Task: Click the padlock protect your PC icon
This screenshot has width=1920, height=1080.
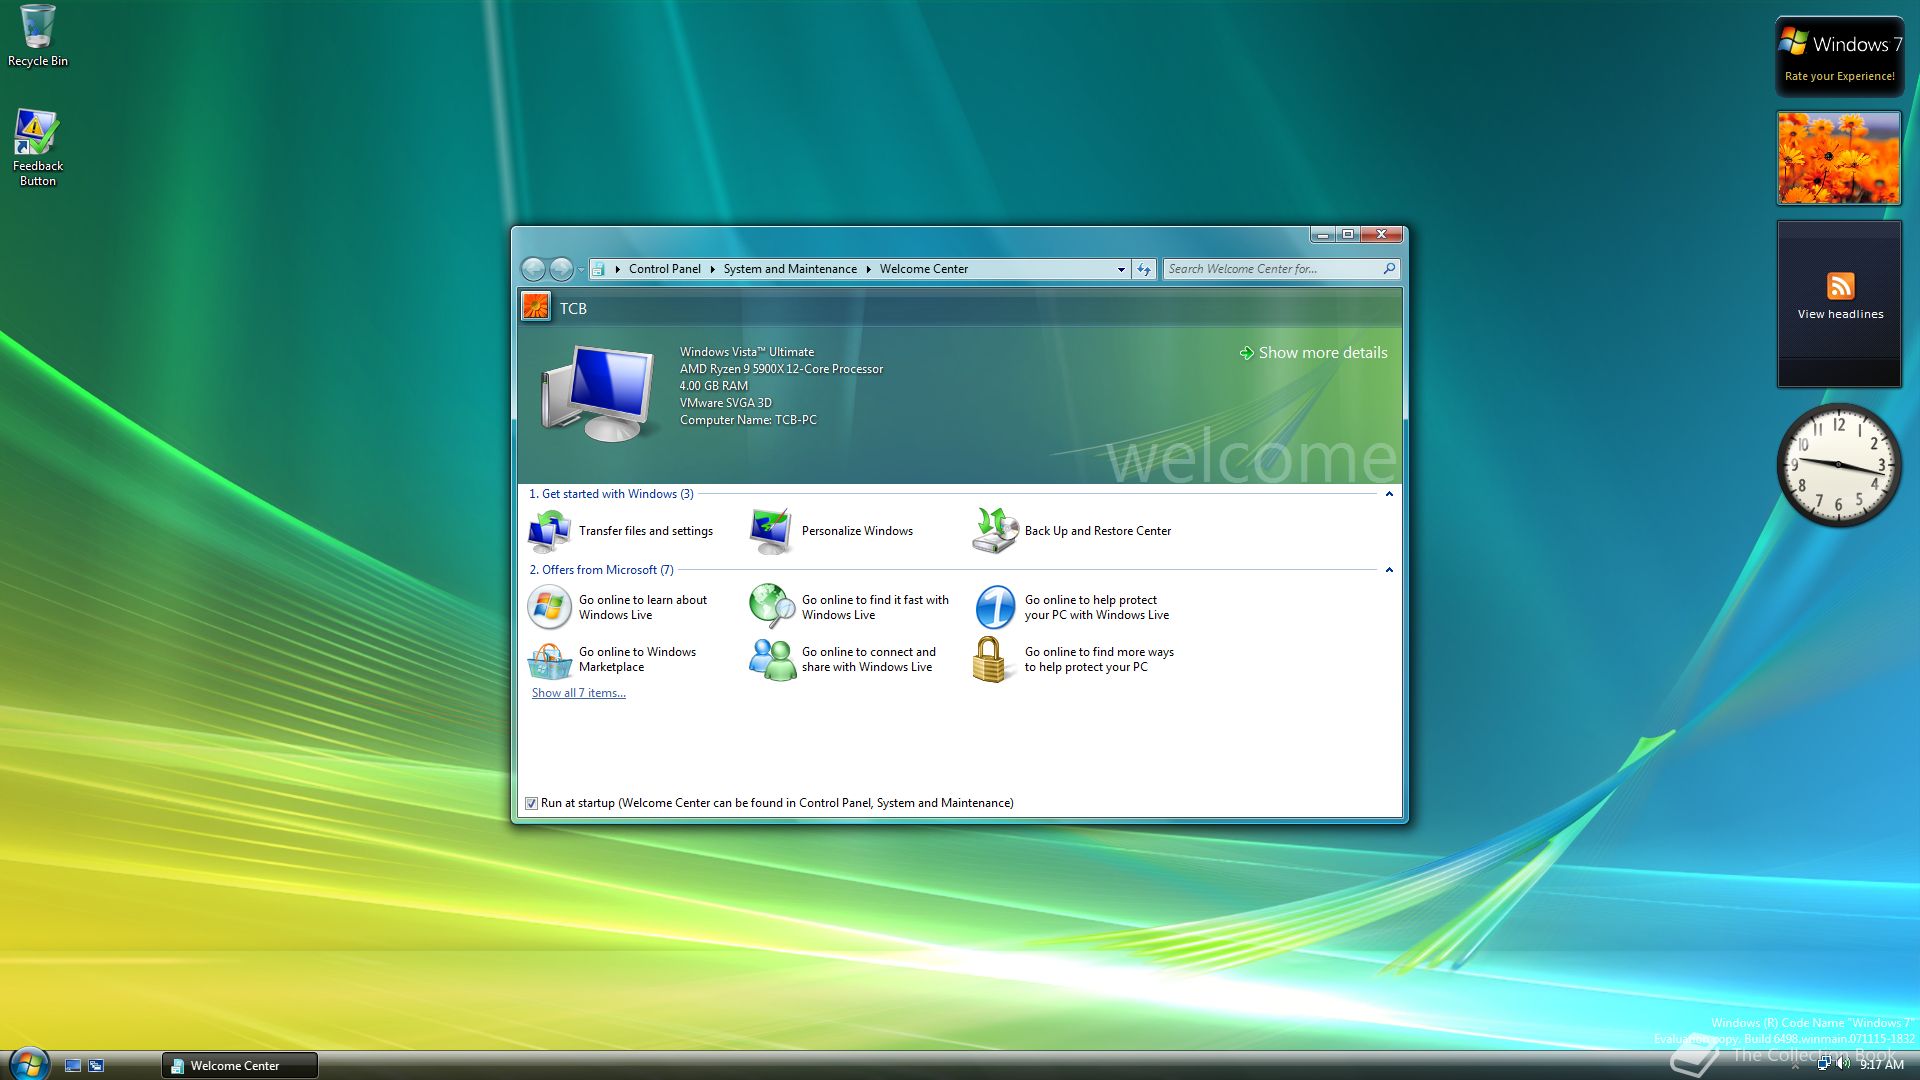Action: pyautogui.click(x=990, y=660)
